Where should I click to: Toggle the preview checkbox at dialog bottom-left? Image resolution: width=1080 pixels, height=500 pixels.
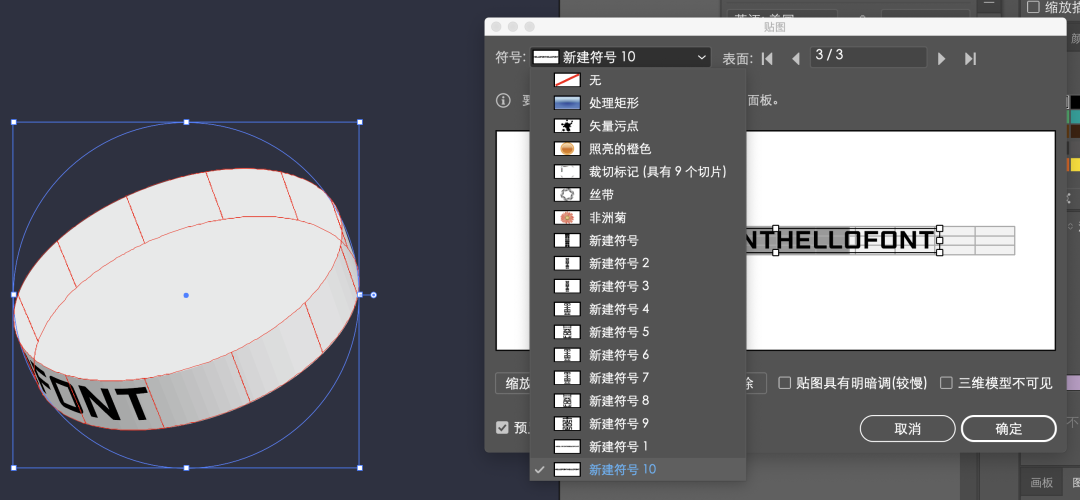coord(502,427)
